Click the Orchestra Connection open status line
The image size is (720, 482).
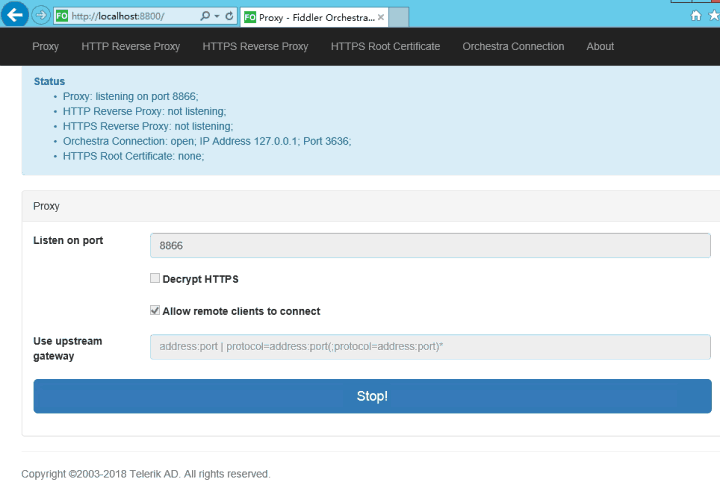[207, 141]
